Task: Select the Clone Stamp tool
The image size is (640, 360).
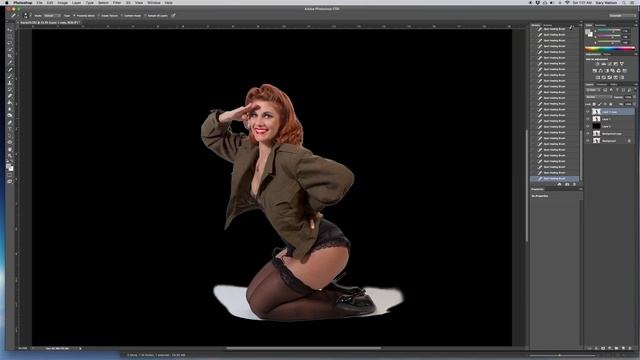Action: coord(10,83)
